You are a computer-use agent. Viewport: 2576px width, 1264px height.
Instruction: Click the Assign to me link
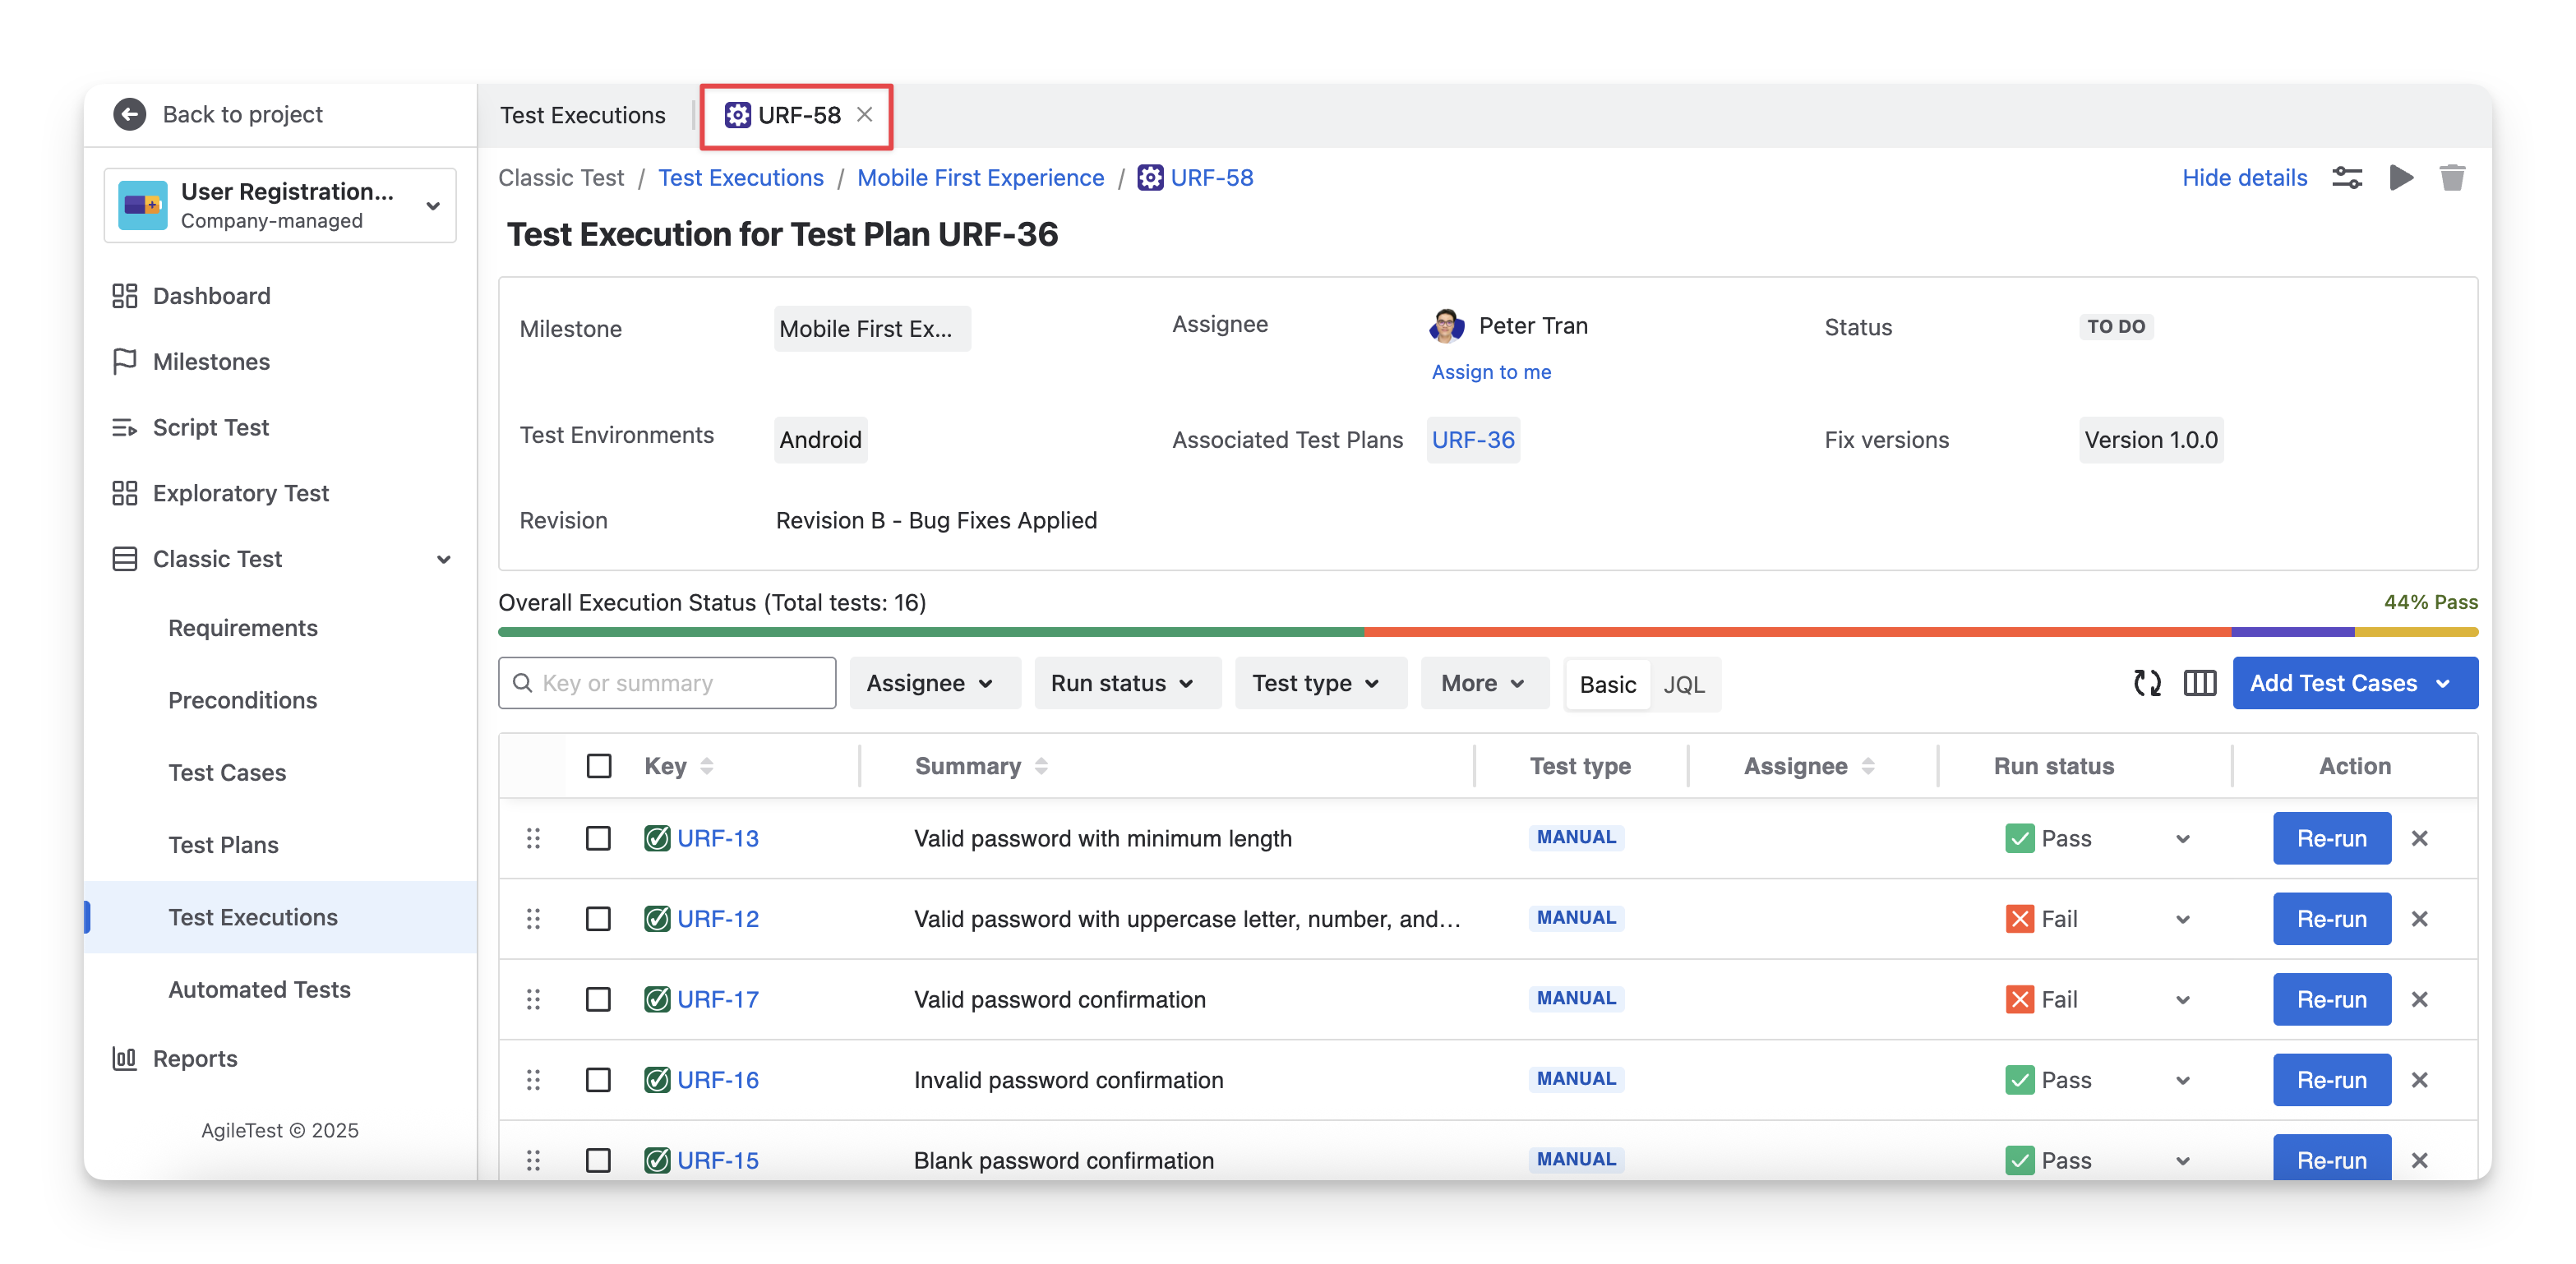[1491, 372]
